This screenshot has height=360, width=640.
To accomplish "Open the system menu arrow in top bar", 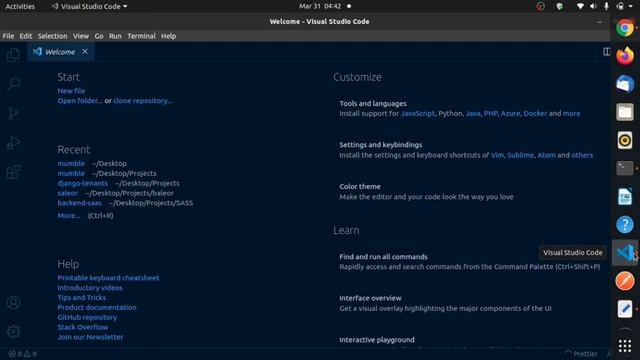I will point(631,7).
